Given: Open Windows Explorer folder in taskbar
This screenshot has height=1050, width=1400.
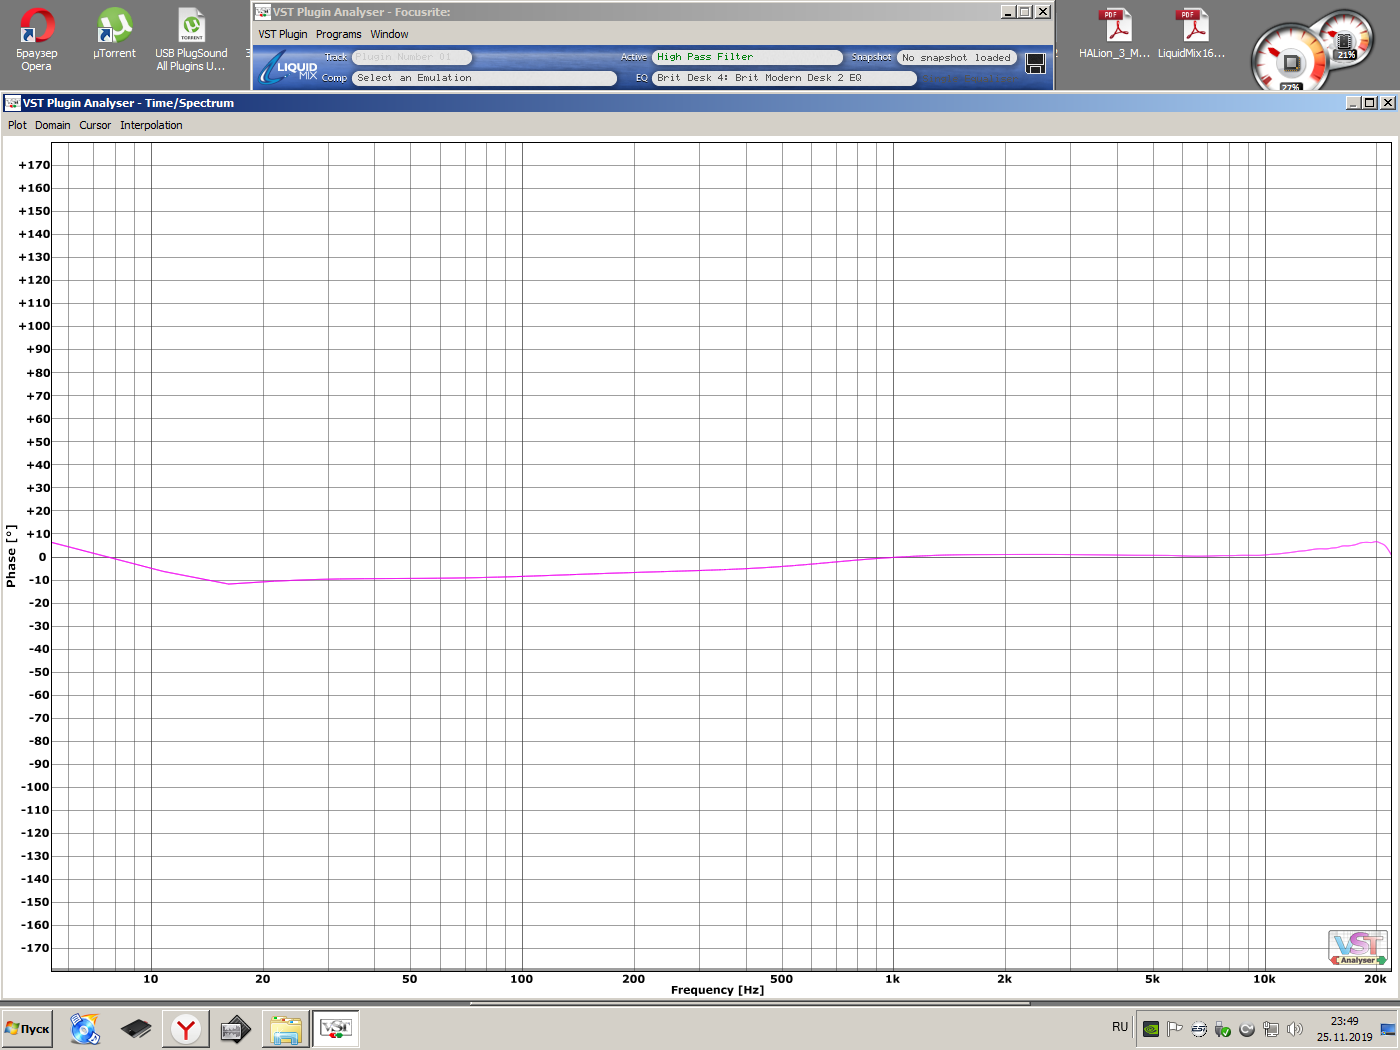Looking at the screenshot, I should tap(286, 1028).
